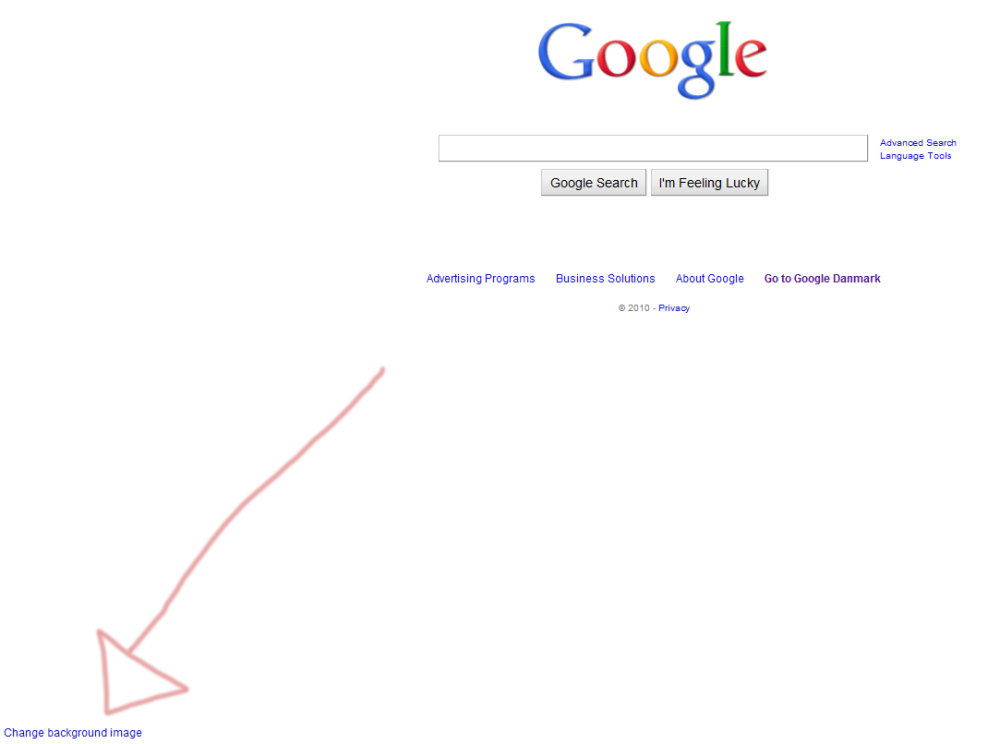Click the © 2010 copyright text
This screenshot has width=1000, height=744.
633,308
